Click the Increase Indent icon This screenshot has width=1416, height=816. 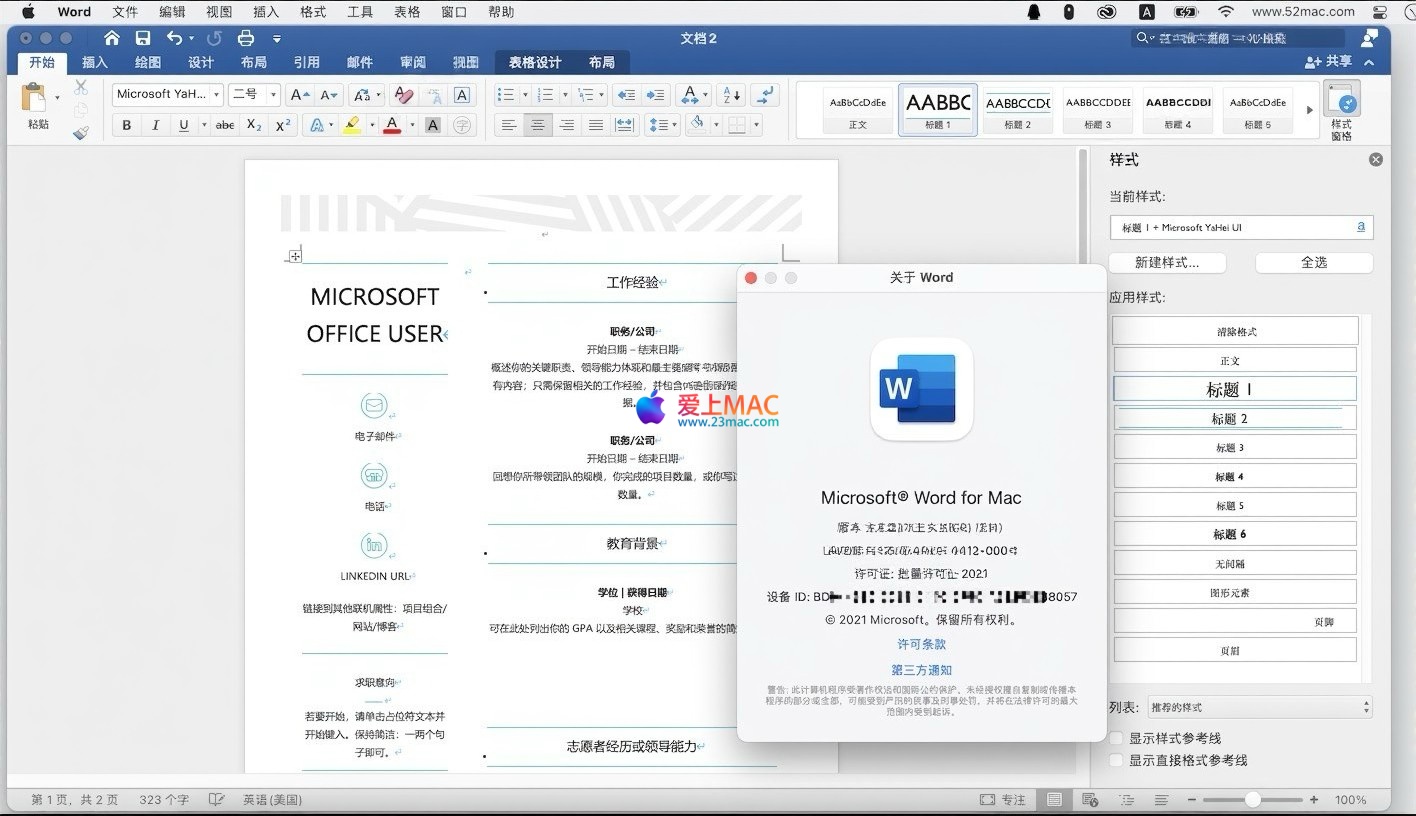coord(655,95)
